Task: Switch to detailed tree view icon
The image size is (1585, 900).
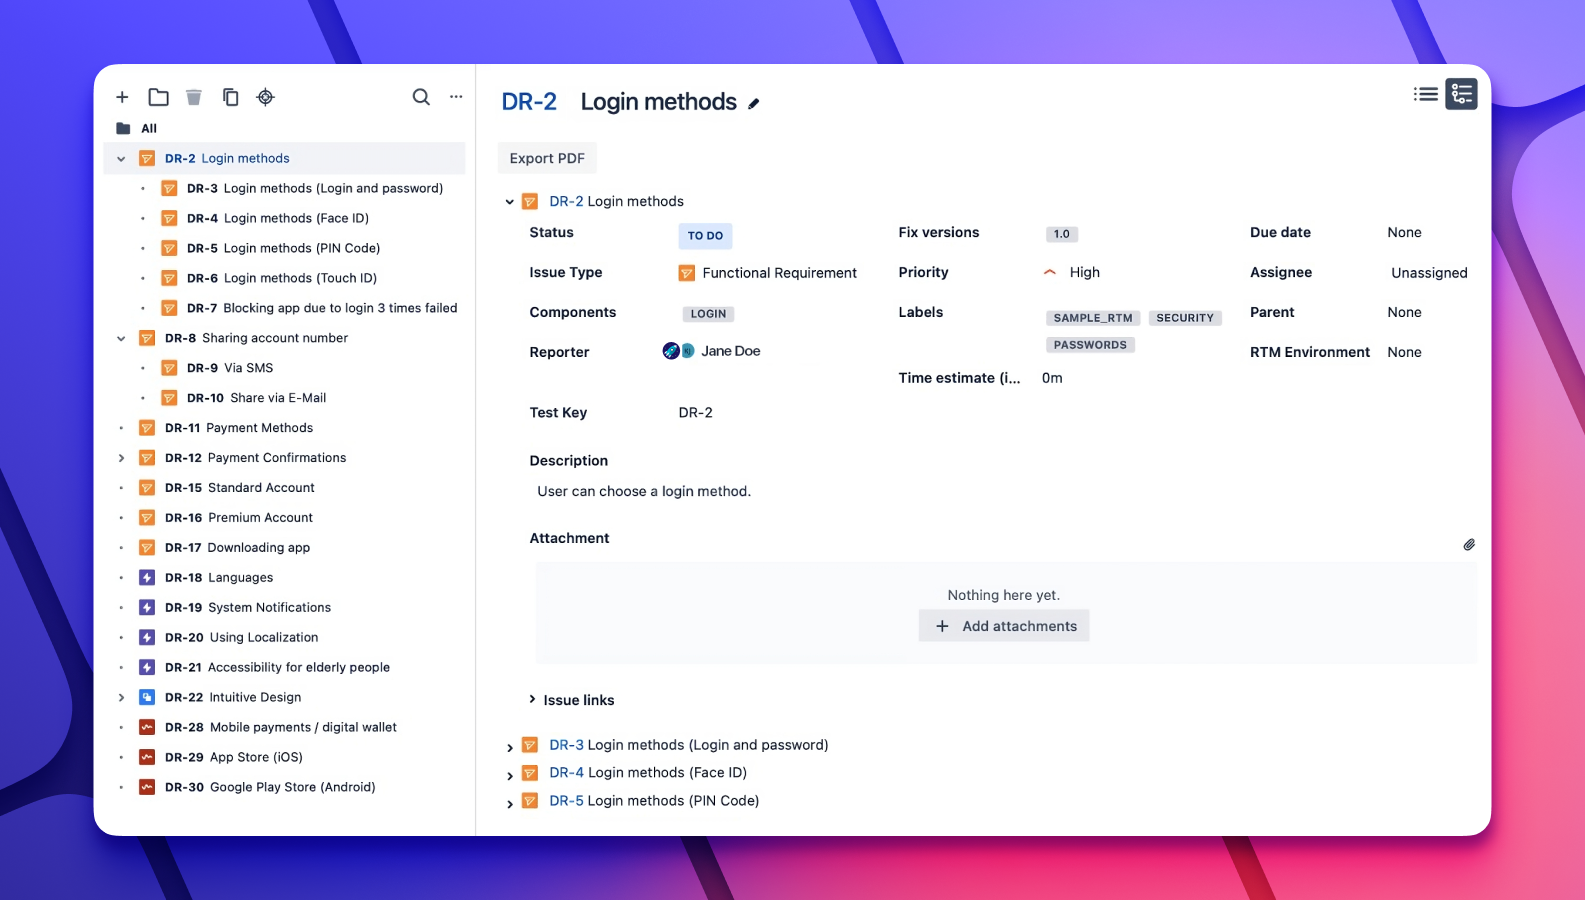Action: click(x=1461, y=94)
